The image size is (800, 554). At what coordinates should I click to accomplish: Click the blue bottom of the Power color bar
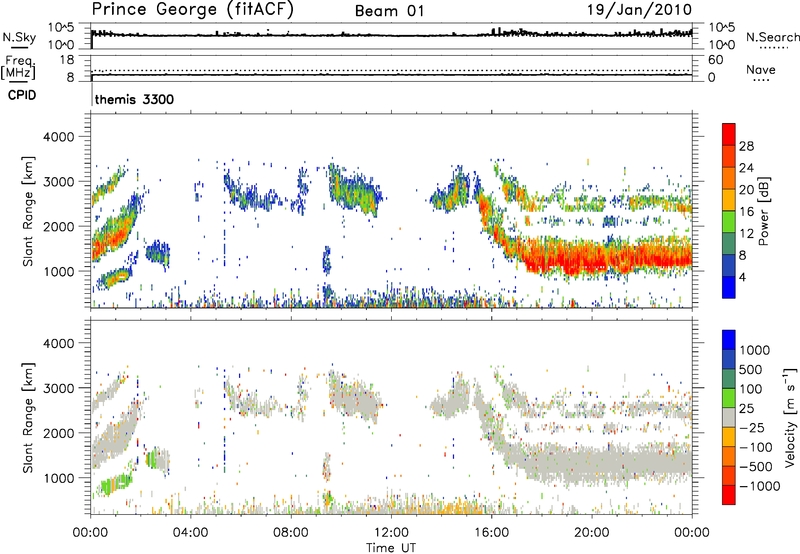tap(729, 287)
